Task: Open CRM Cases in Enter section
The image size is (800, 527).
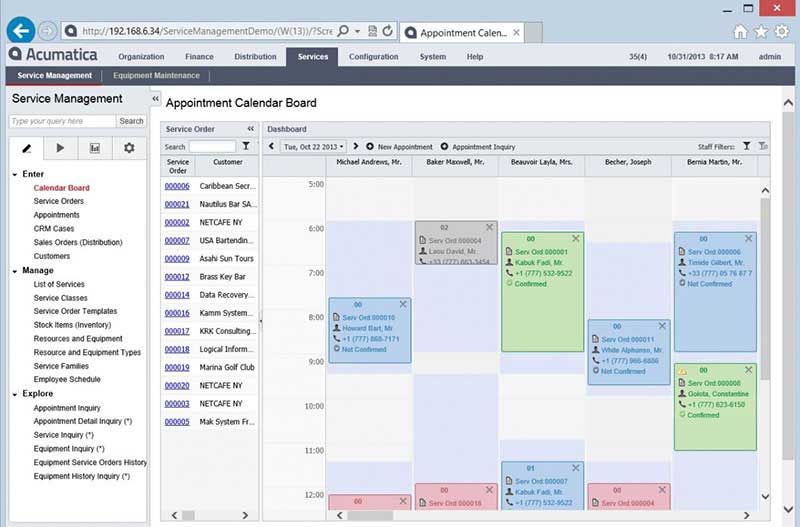Action: pos(54,229)
